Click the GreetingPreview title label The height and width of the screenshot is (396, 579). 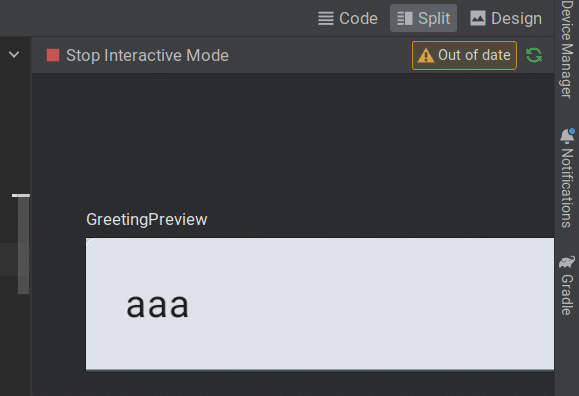click(x=147, y=219)
